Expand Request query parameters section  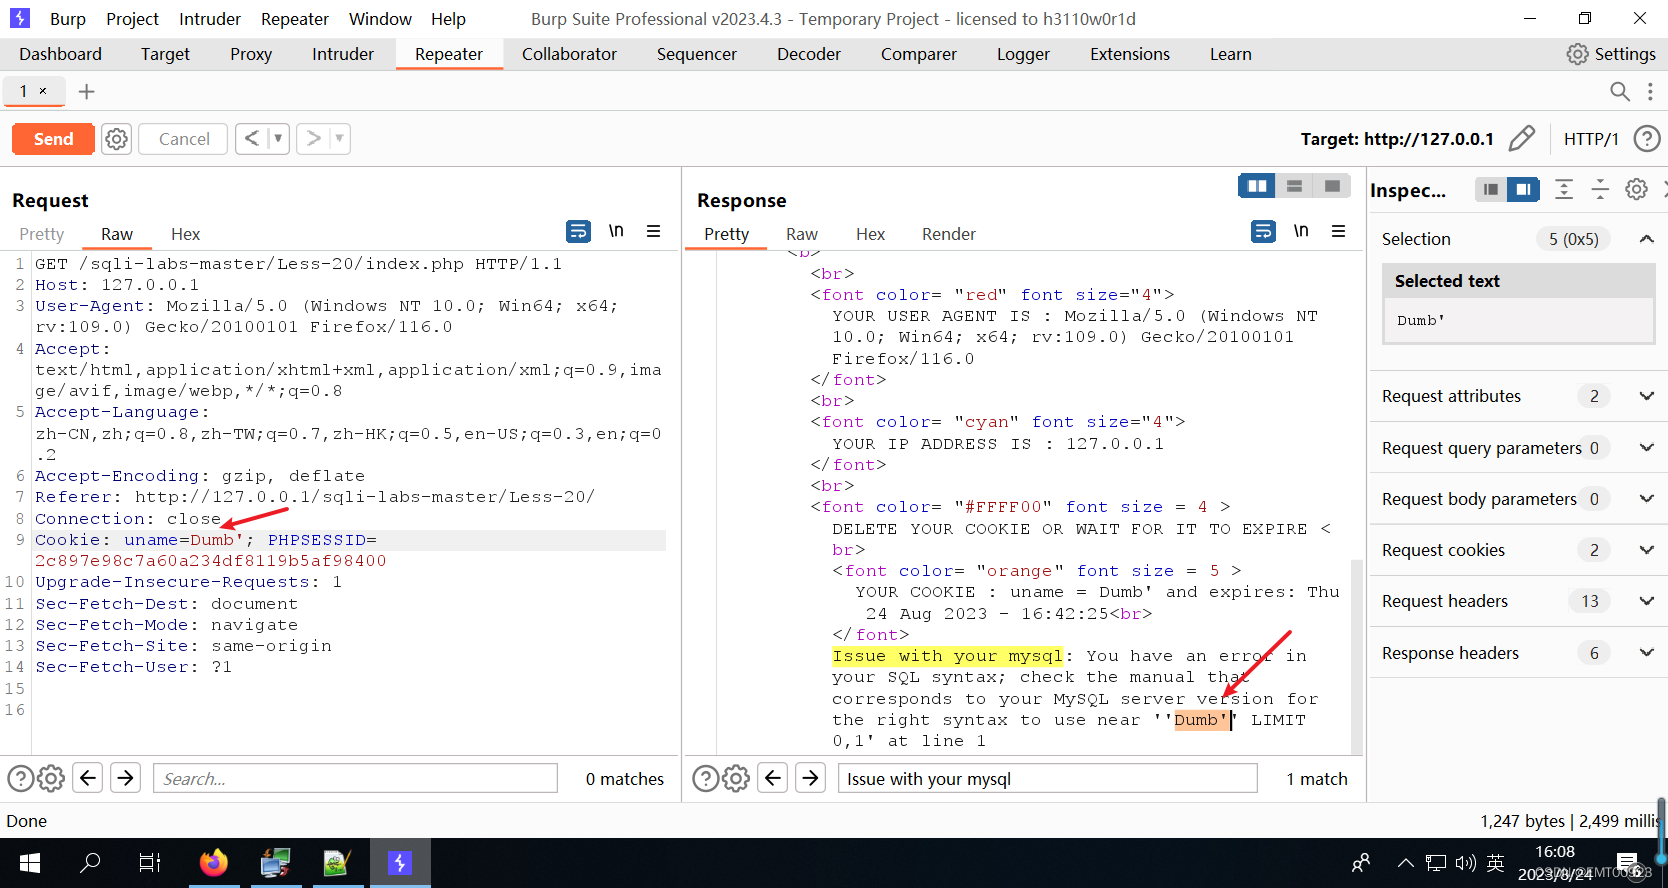tap(1646, 448)
